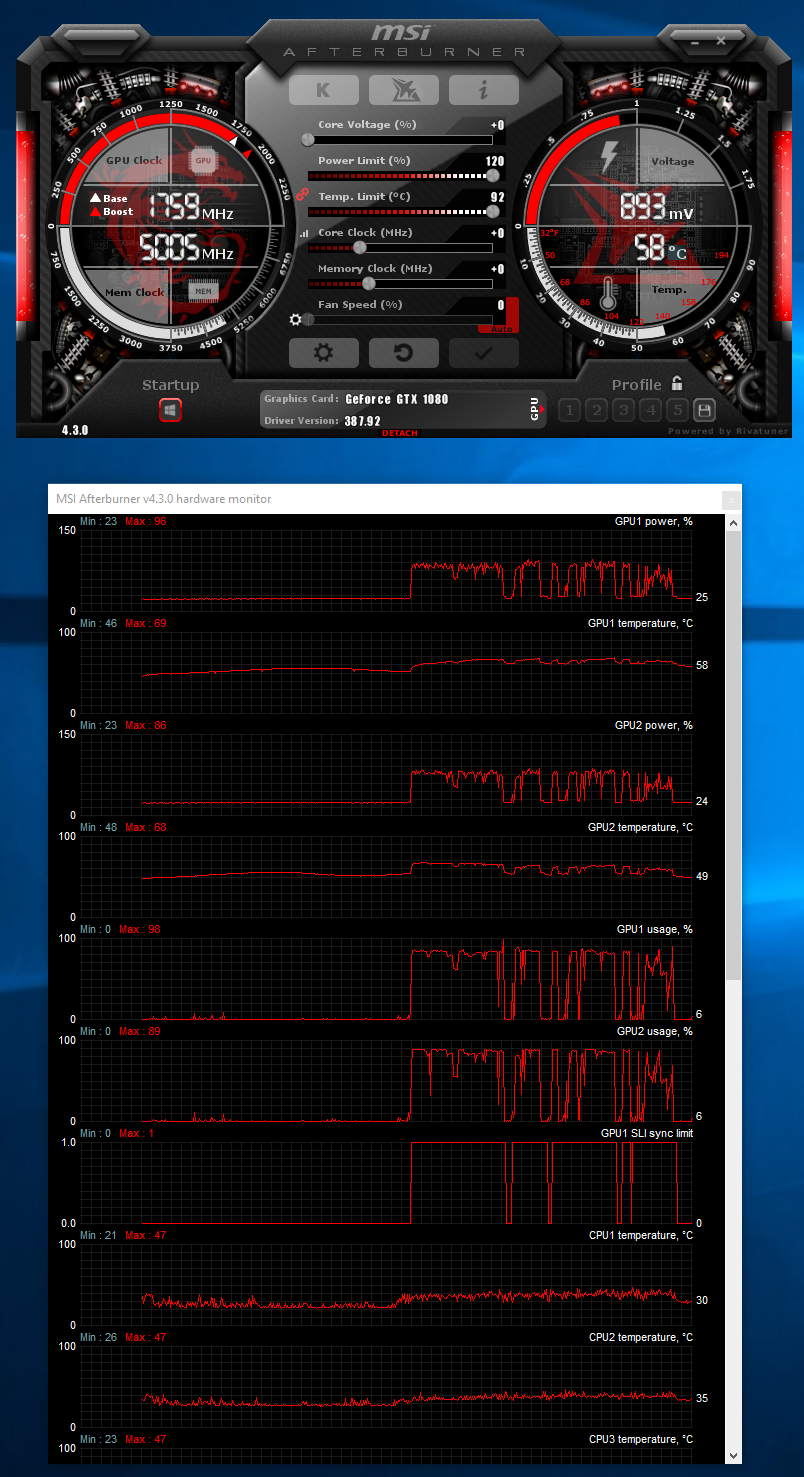Viewport: 804px width, 1477px height.
Task: Click the GeForce GTX 1080 card name
Action: pos(397,399)
